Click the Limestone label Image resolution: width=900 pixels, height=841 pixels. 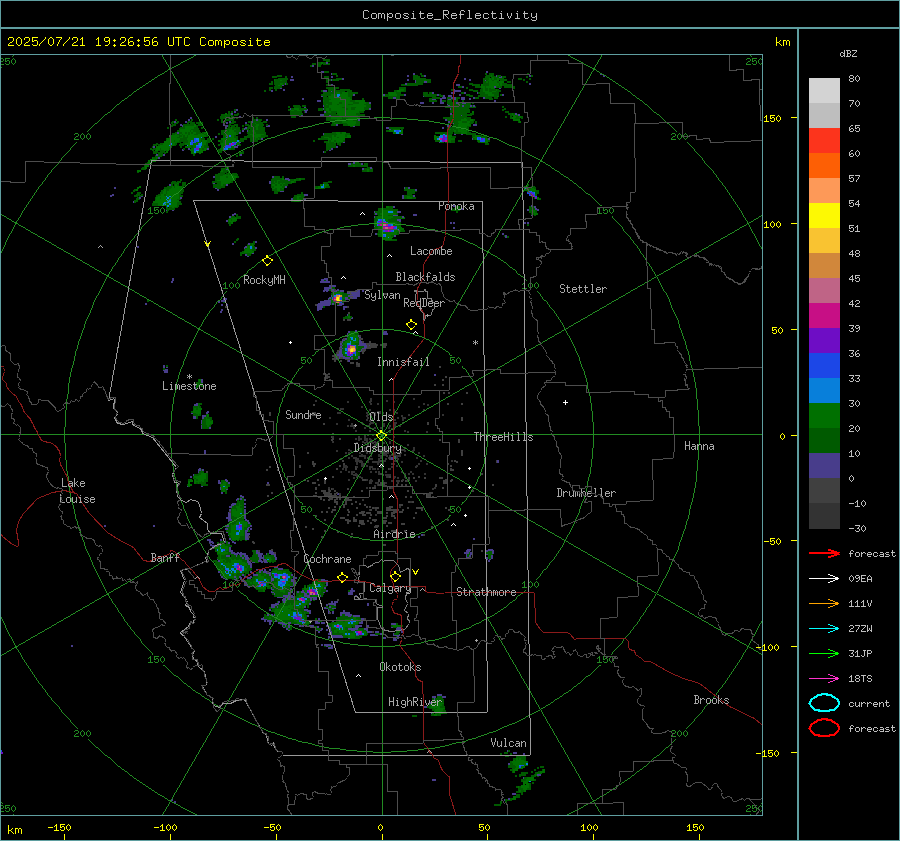(x=189, y=386)
